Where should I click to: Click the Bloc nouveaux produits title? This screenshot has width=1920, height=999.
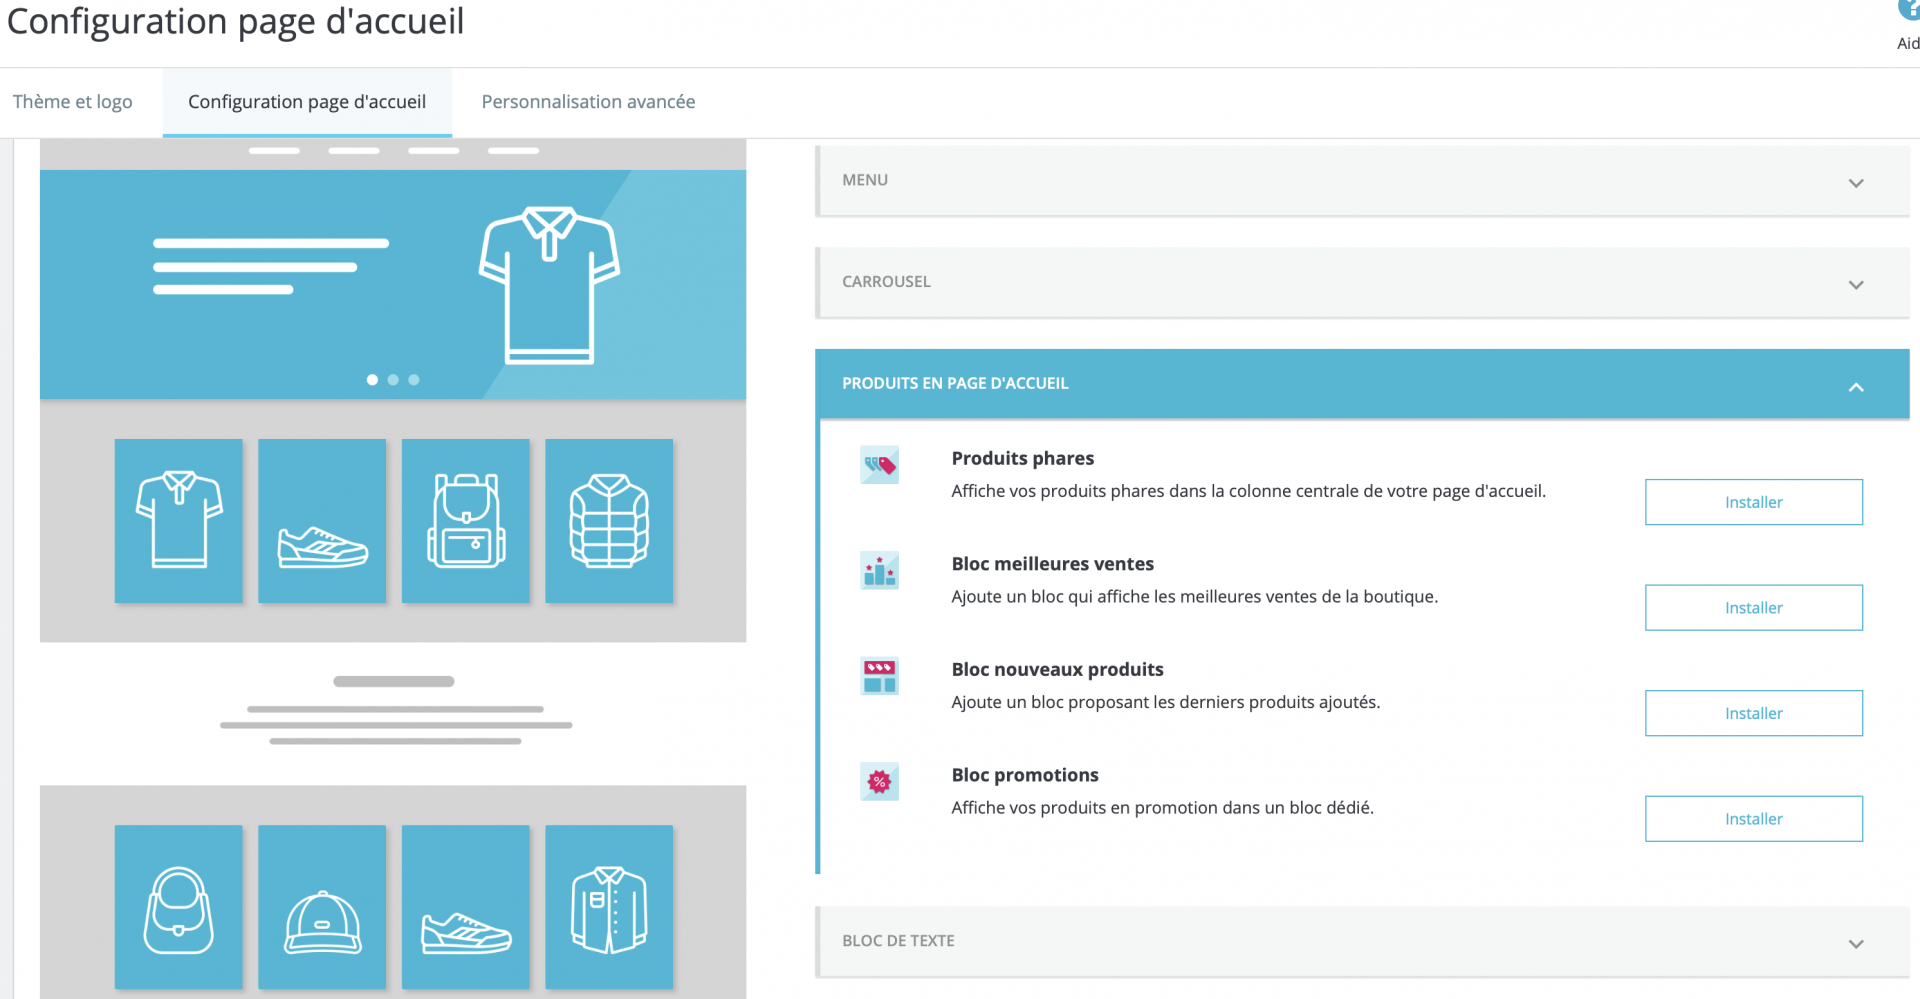tap(1058, 670)
